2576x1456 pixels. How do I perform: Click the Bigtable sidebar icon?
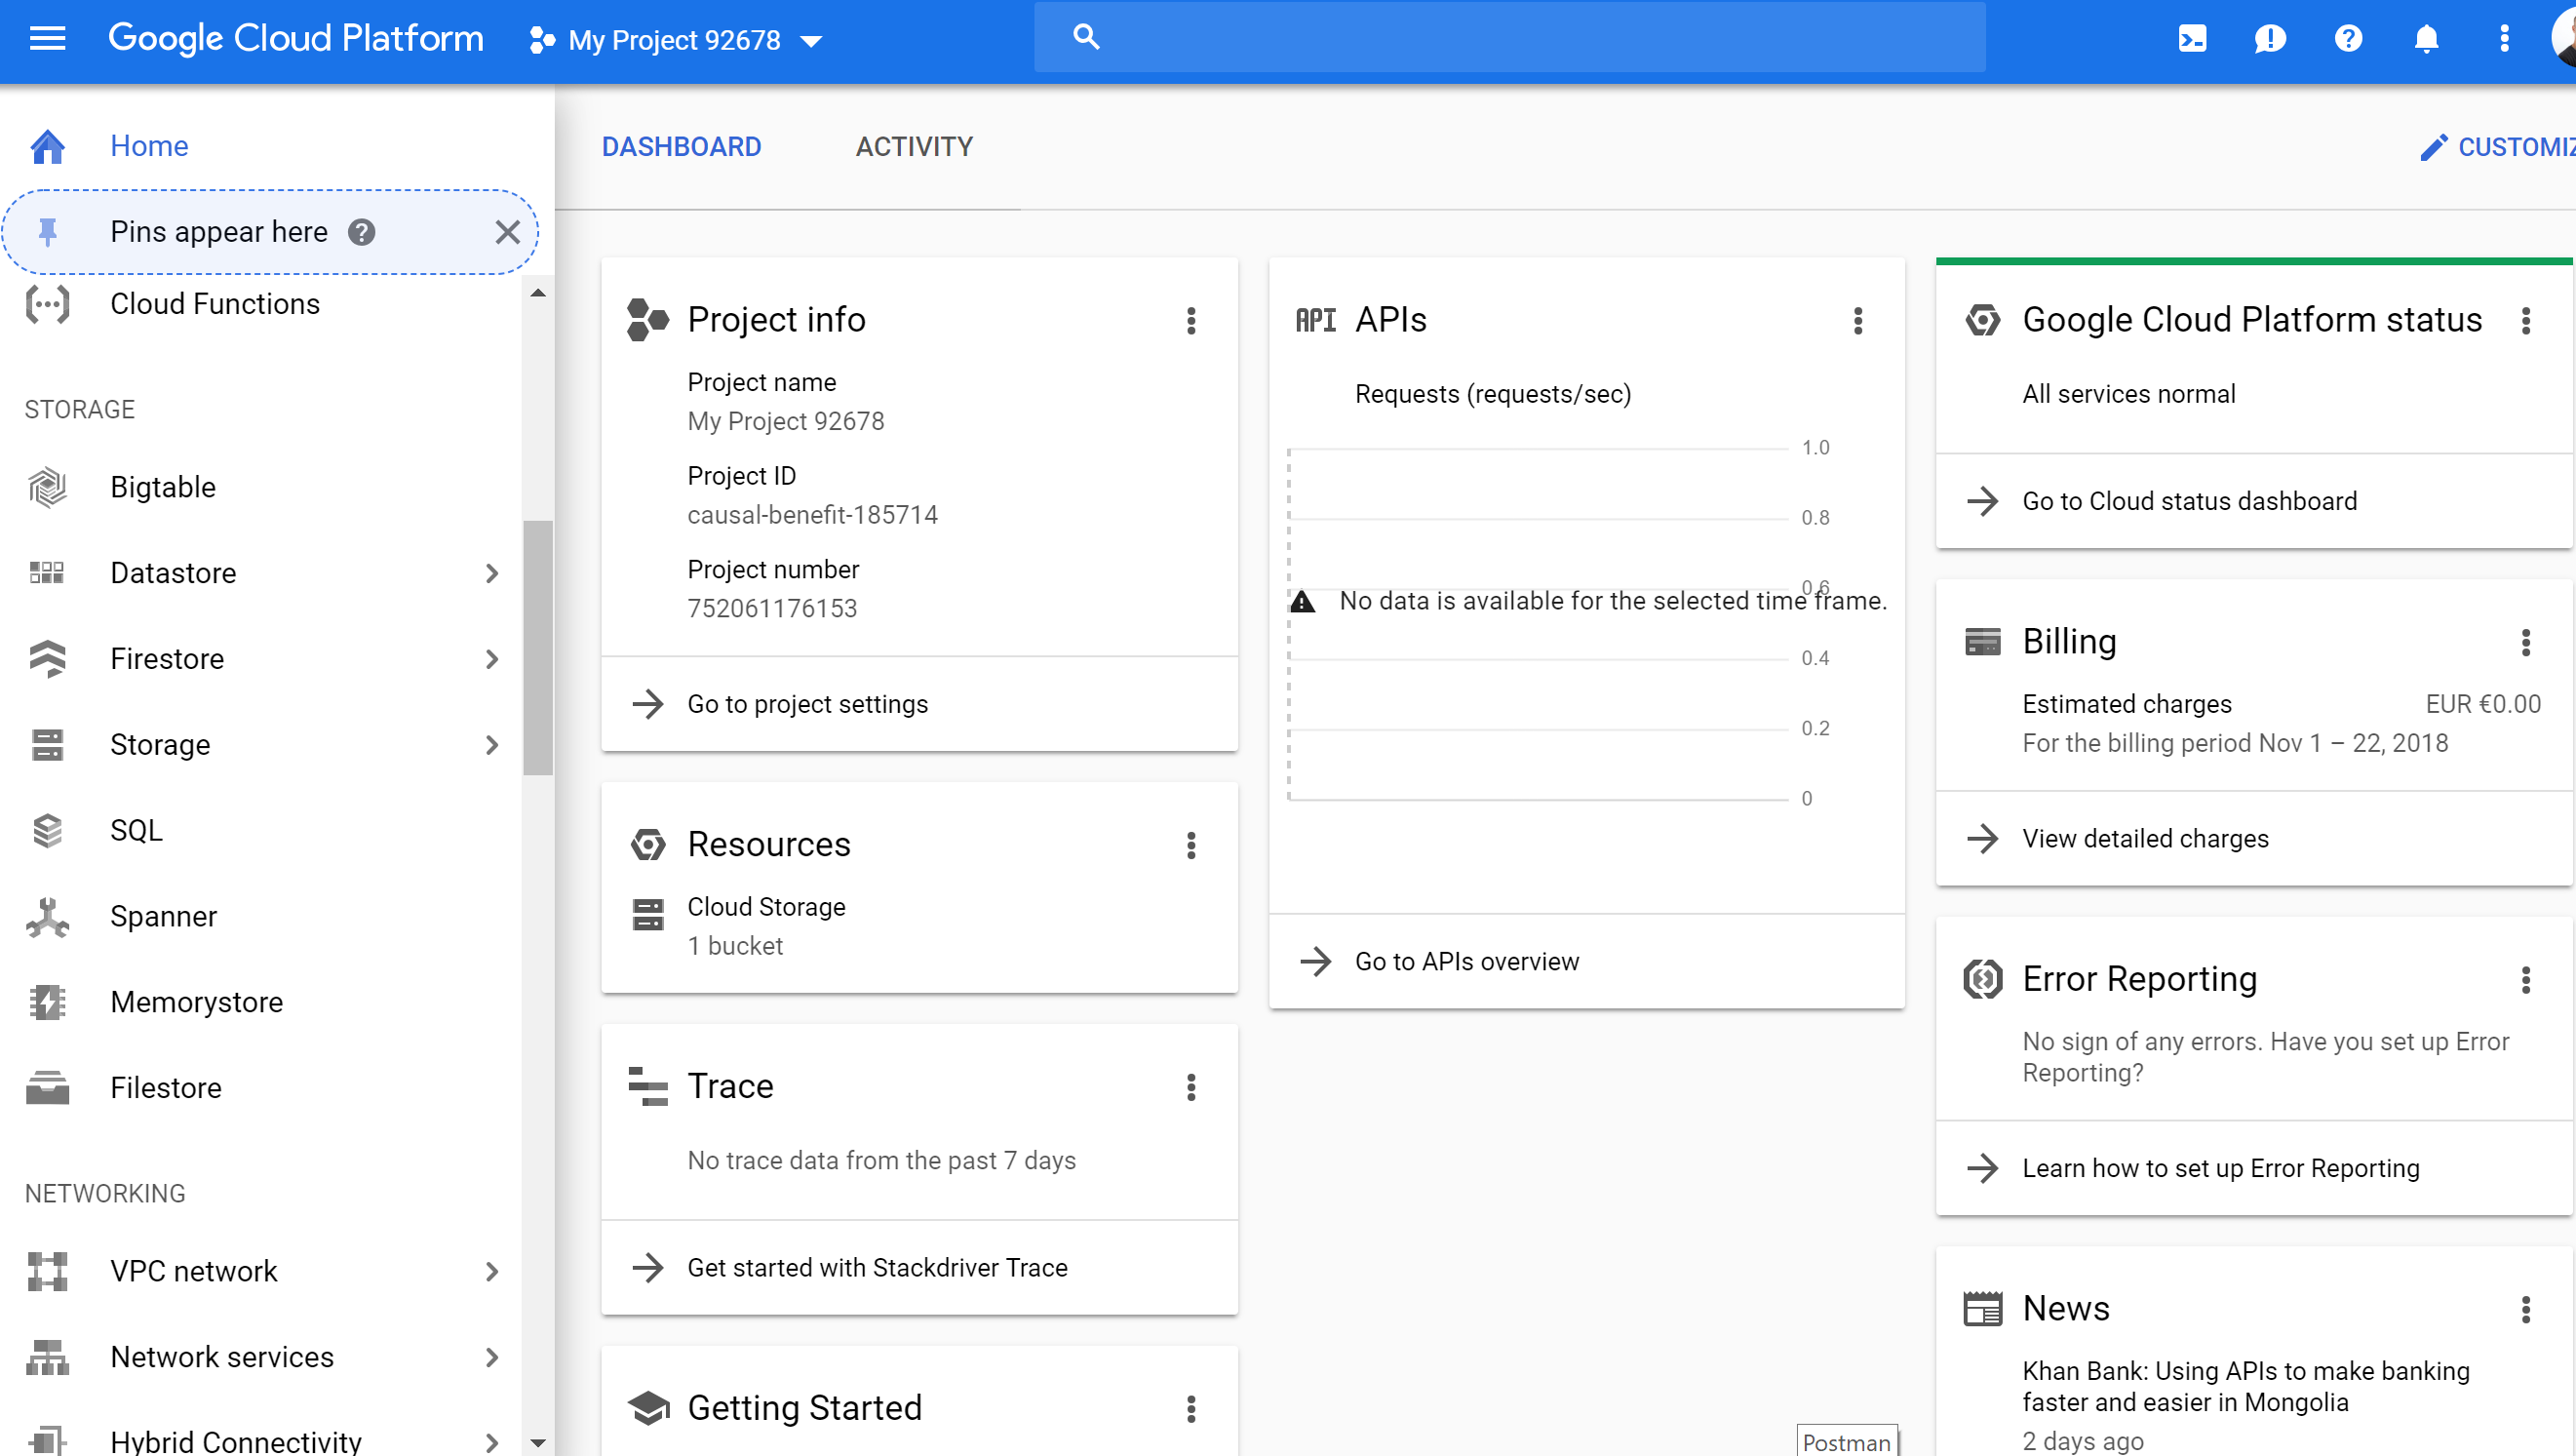point(47,487)
